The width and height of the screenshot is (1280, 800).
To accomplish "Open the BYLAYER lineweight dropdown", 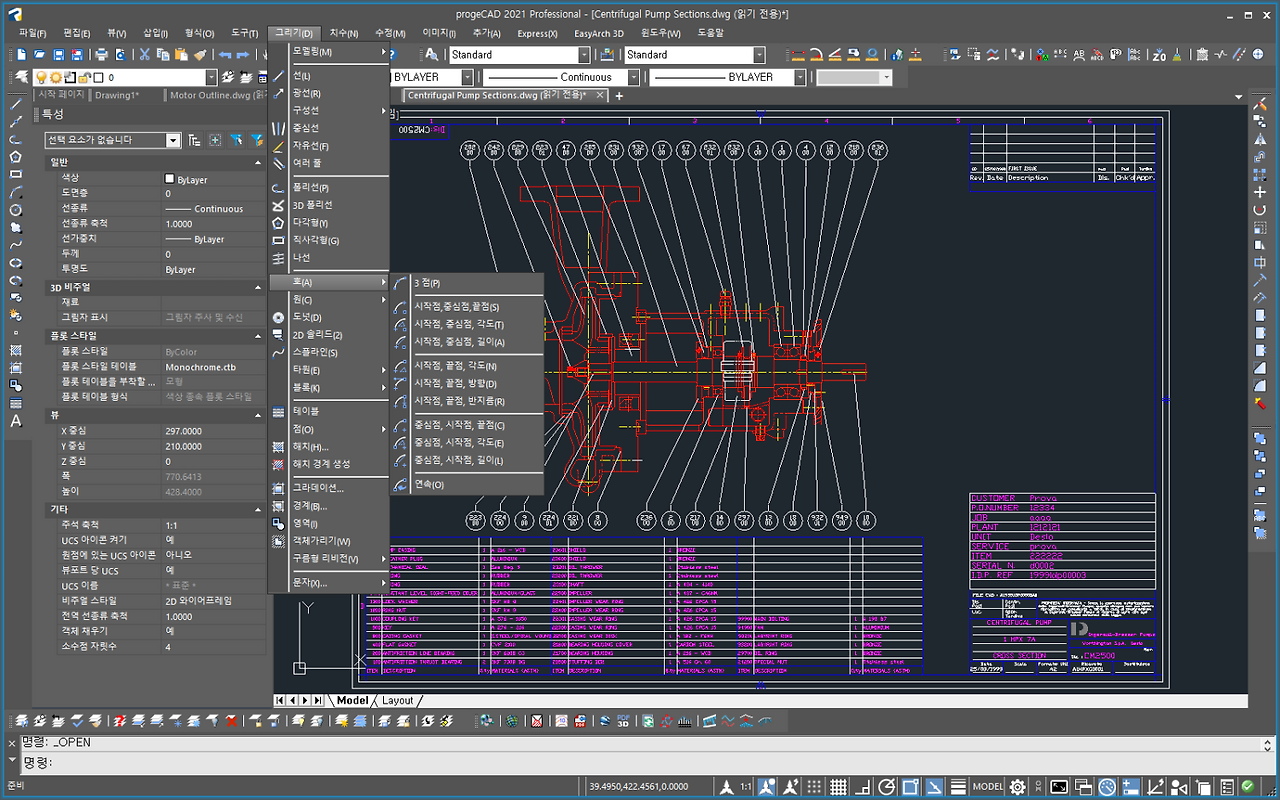I will pyautogui.click(x=799, y=77).
